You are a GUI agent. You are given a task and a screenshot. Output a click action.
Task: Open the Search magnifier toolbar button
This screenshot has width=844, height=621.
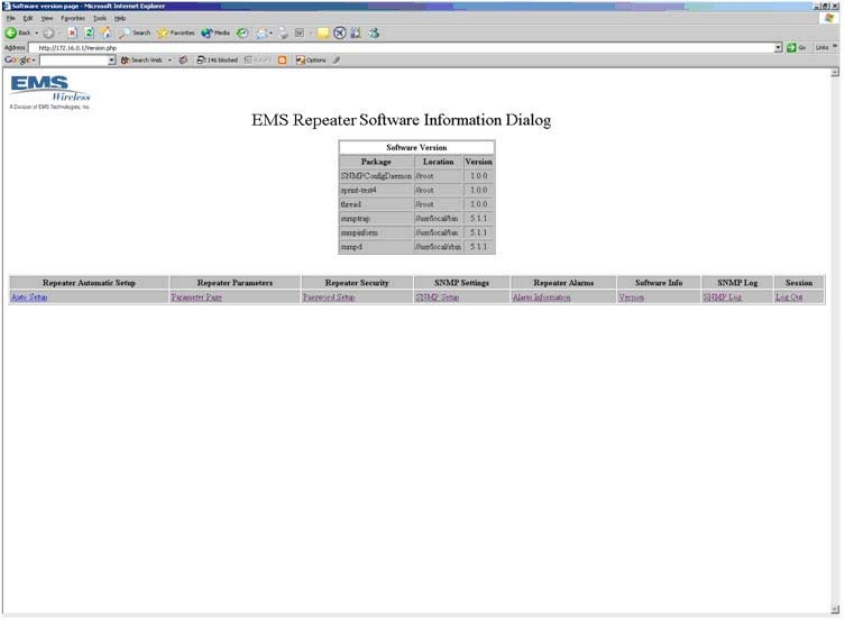tap(135, 33)
